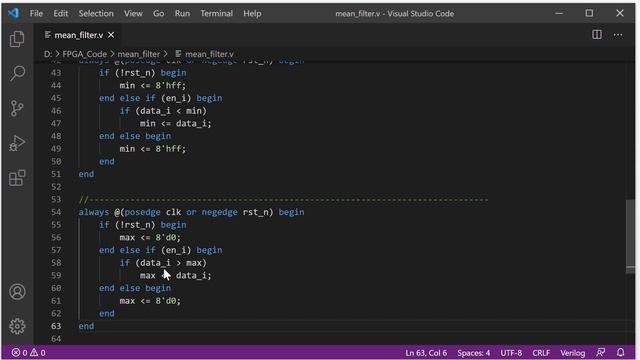Open the Selection menu
The height and width of the screenshot is (360, 640).
[x=96, y=13]
